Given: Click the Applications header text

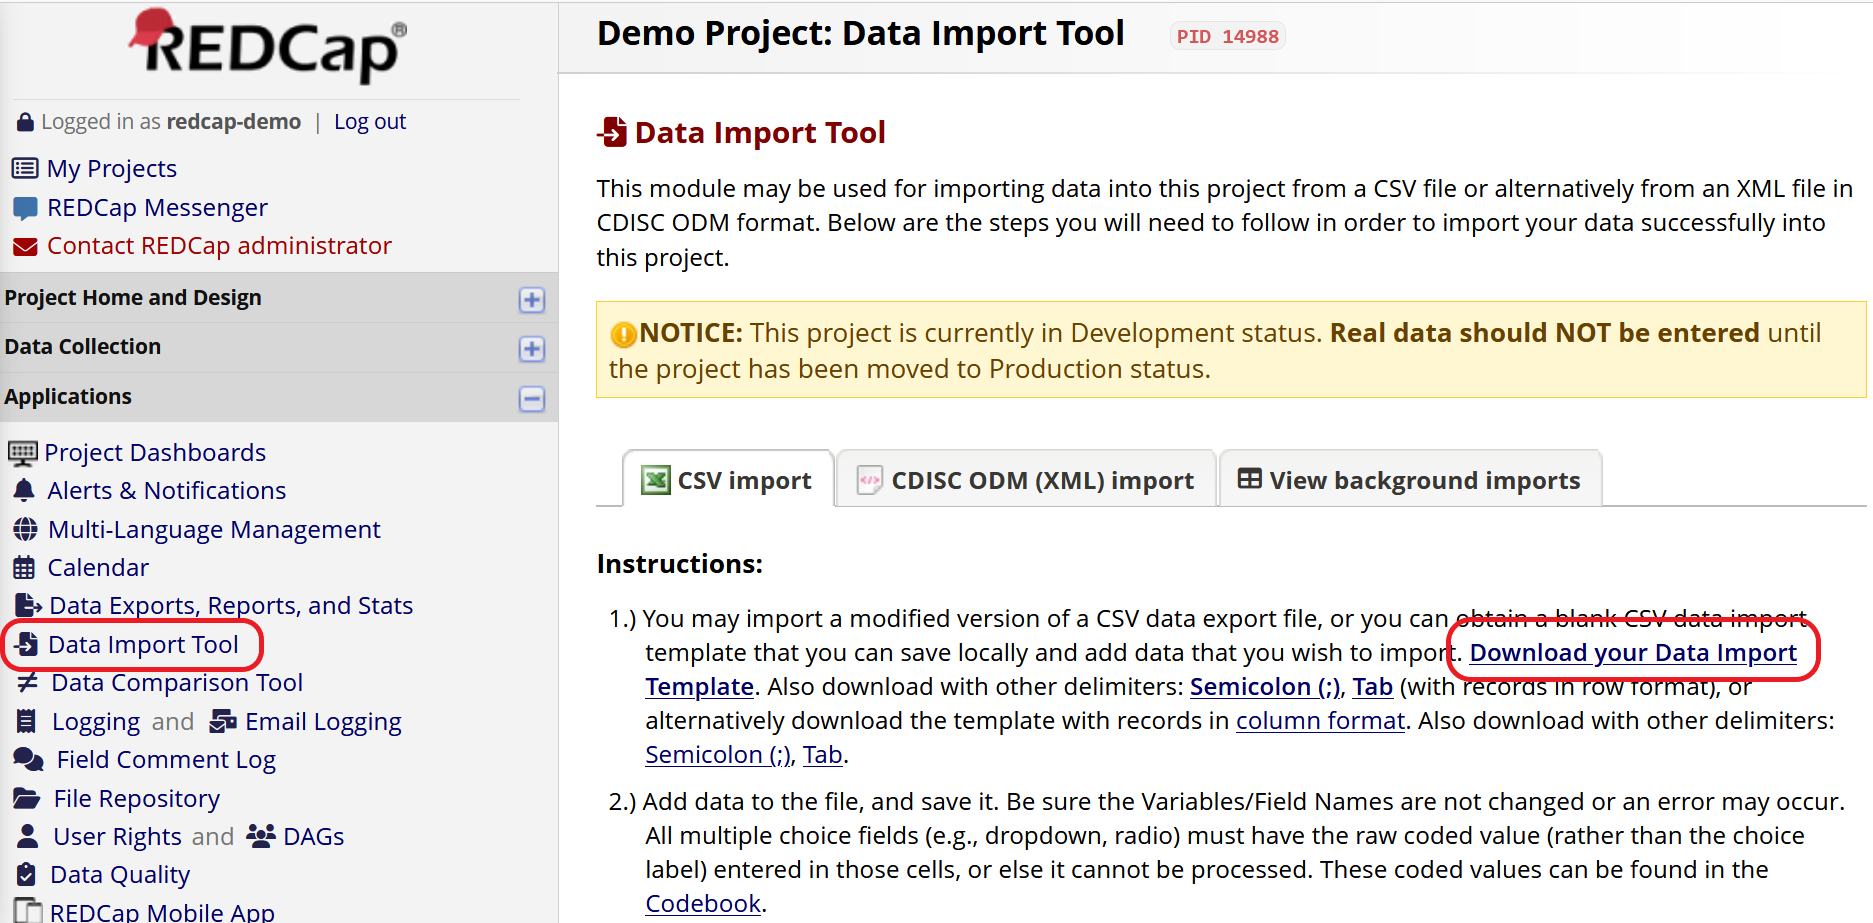Looking at the screenshot, I should pyautogui.click(x=68, y=397).
